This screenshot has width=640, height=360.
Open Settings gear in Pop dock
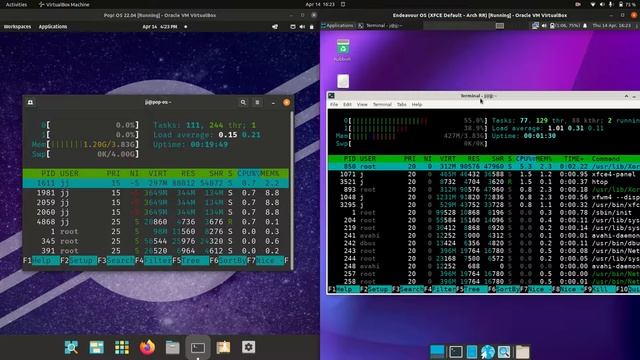[249, 347]
